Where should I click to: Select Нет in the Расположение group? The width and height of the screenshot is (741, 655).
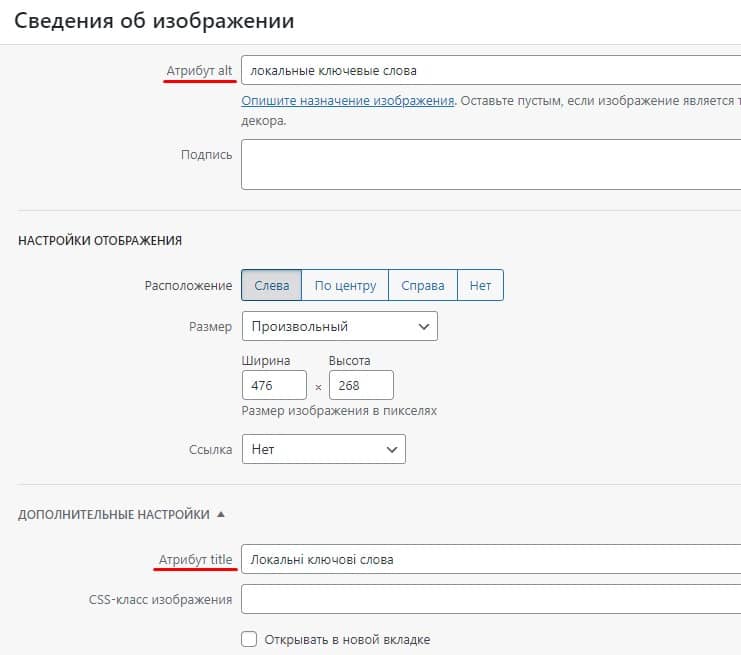point(480,285)
